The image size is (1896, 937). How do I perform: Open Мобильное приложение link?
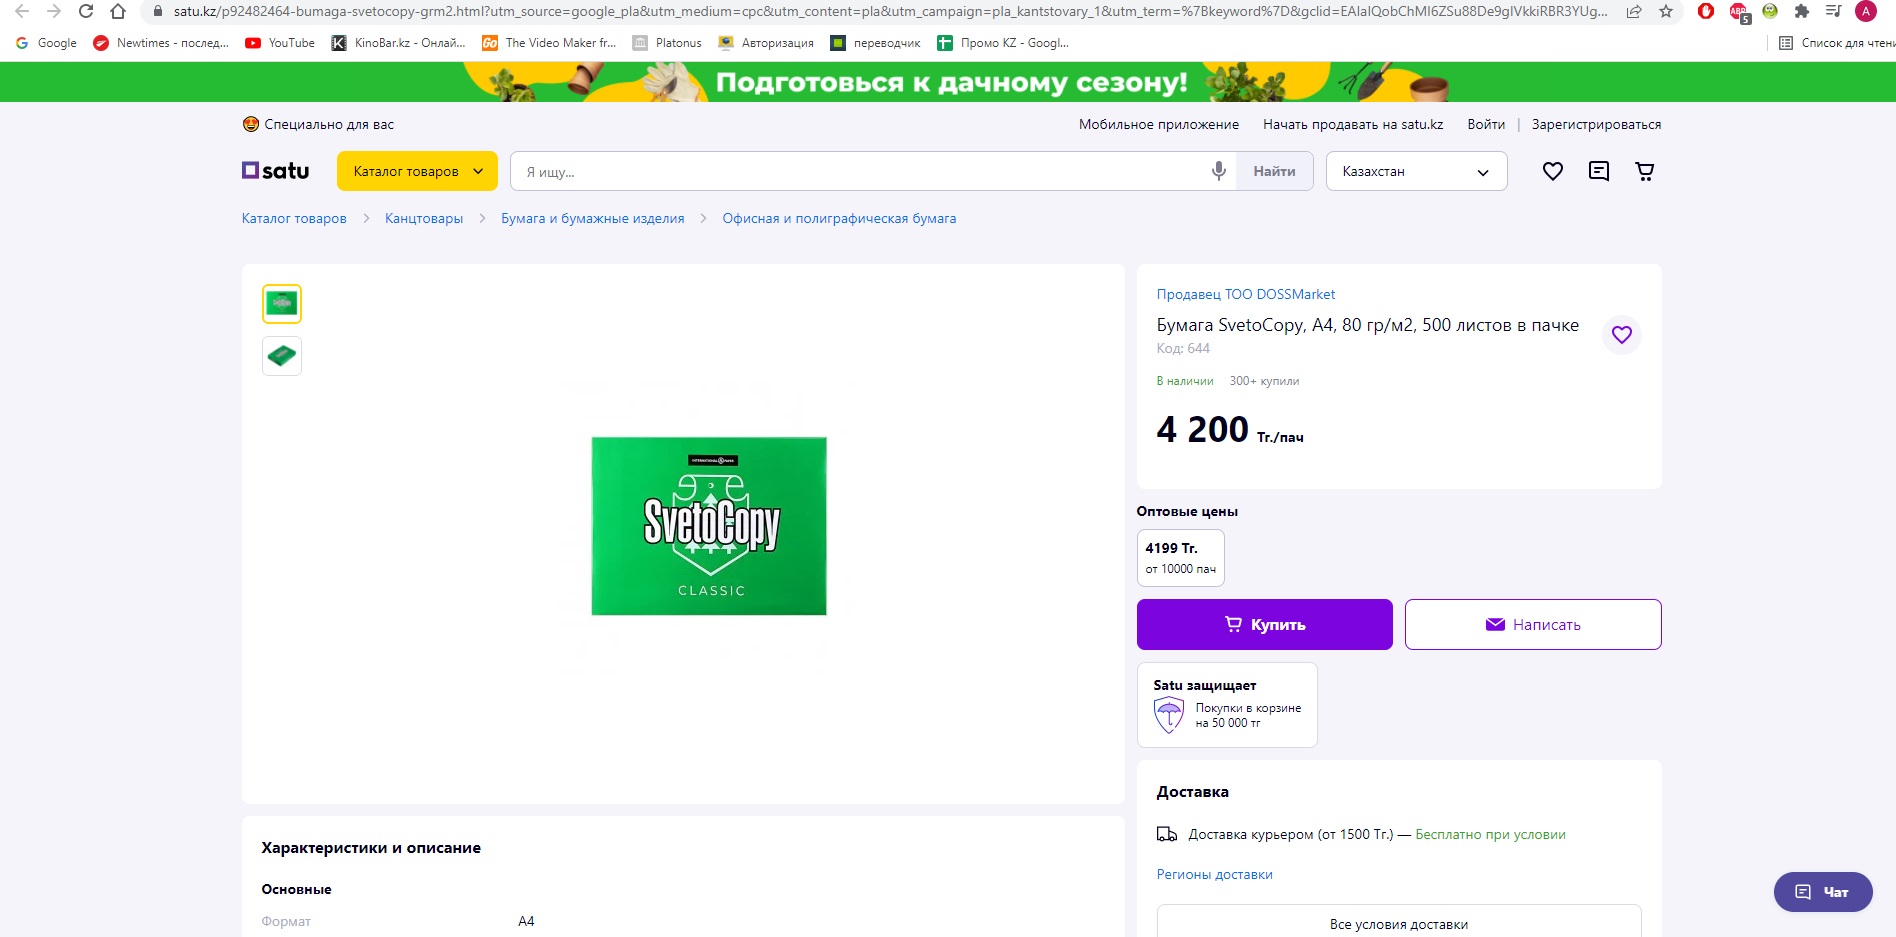click(x=1159, y=124)
